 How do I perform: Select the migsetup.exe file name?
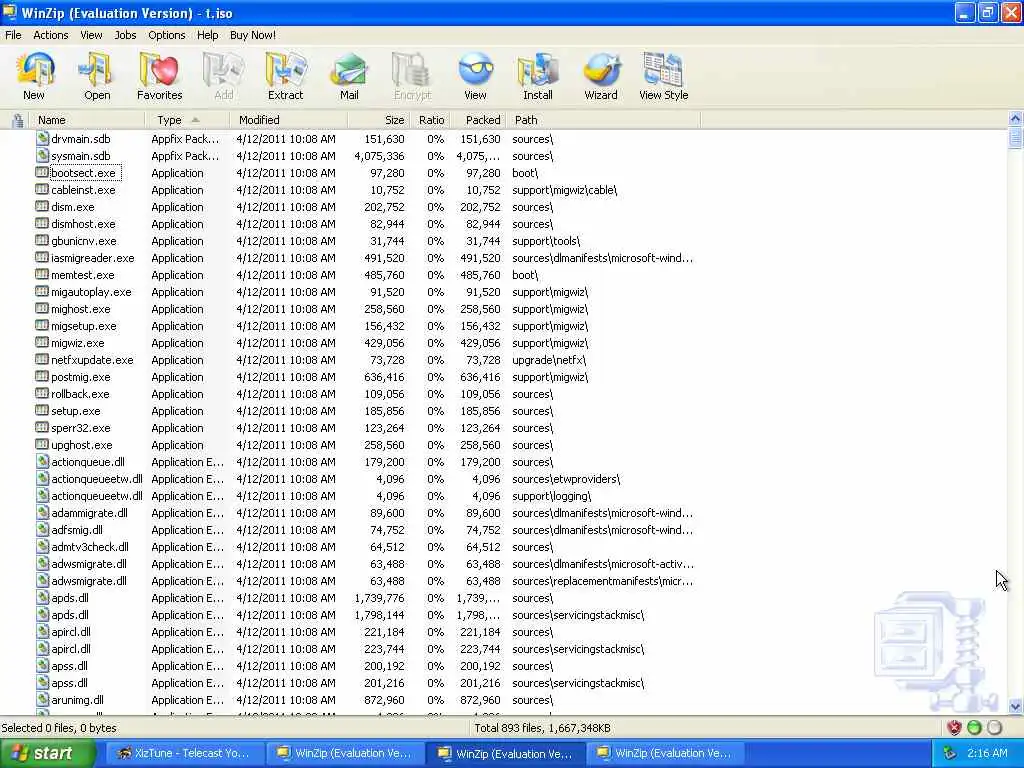(x=84, y=326)
